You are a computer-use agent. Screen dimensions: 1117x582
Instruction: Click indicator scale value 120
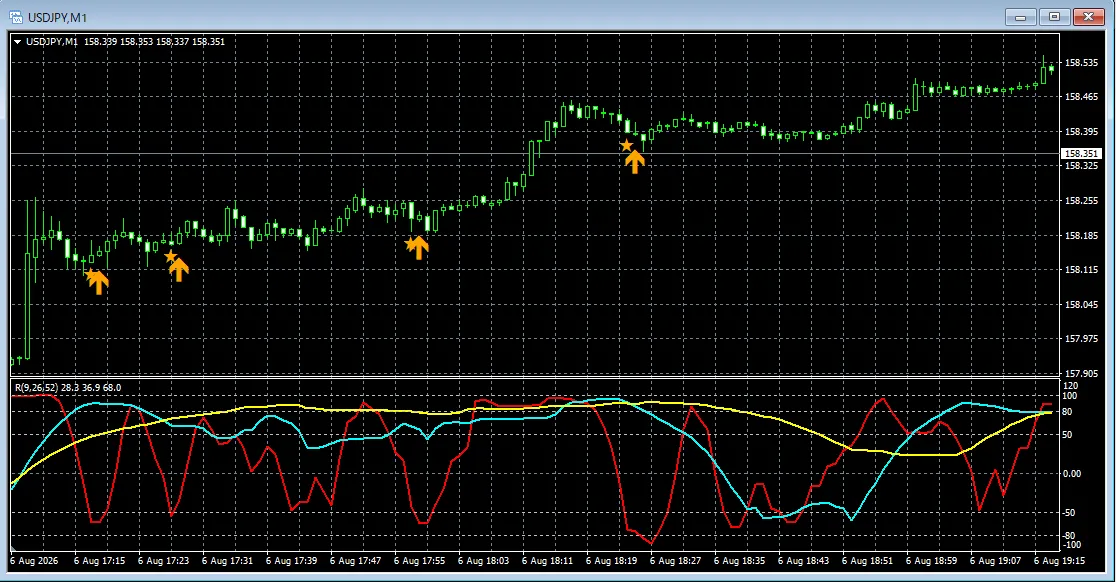tap(1071, 385)
